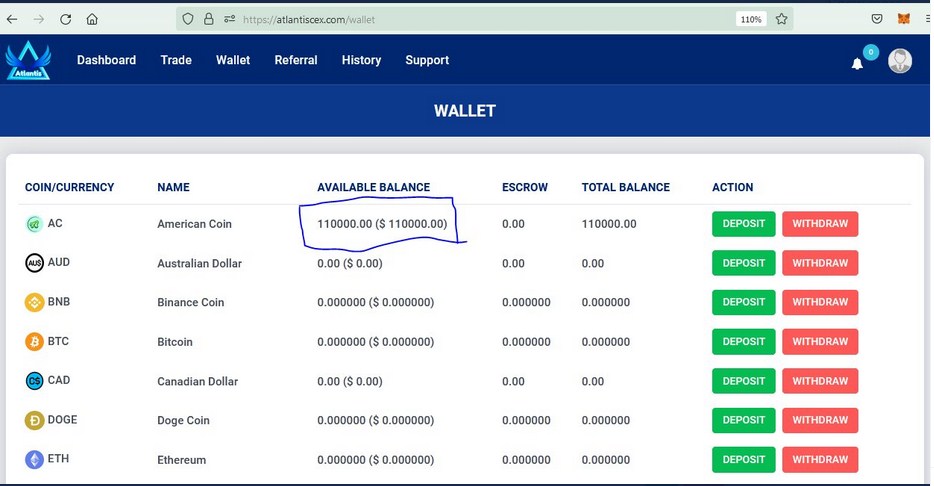Viewport: 934px width, 486px height.
Task: Deposit Ethereum
Action: 743,459
